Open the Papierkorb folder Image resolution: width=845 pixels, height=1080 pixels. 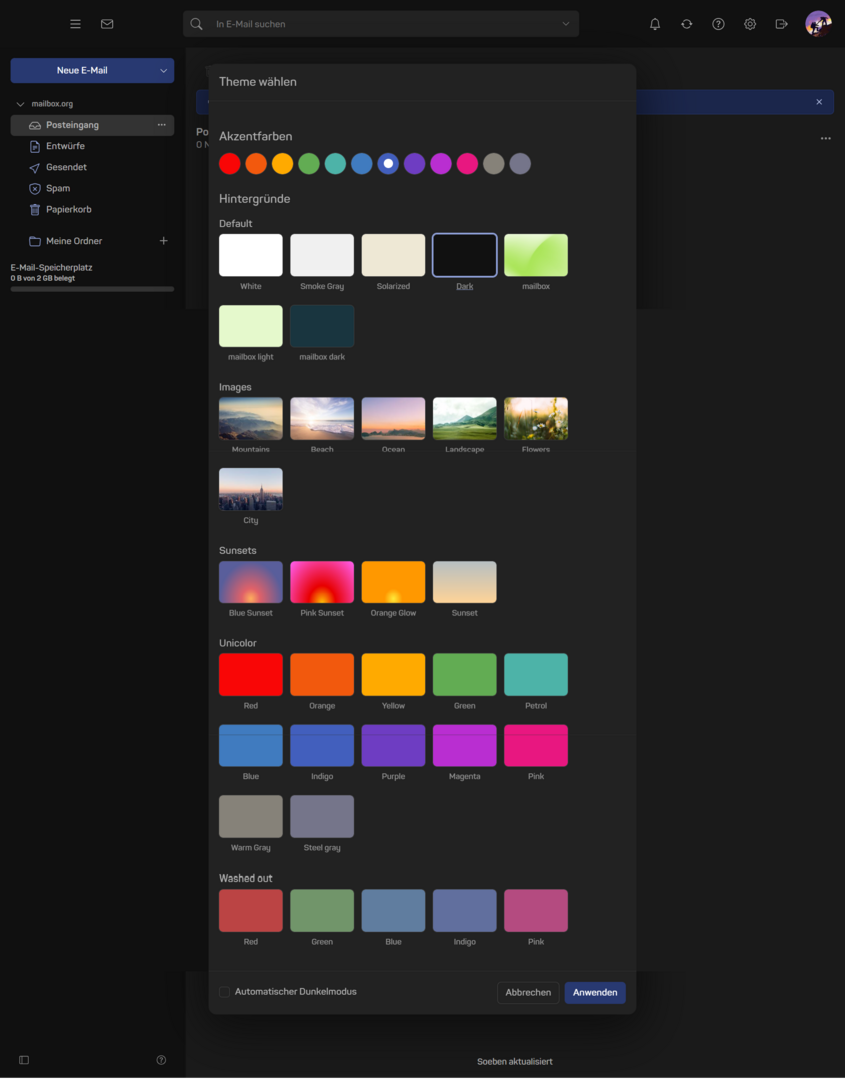(68, 209)
